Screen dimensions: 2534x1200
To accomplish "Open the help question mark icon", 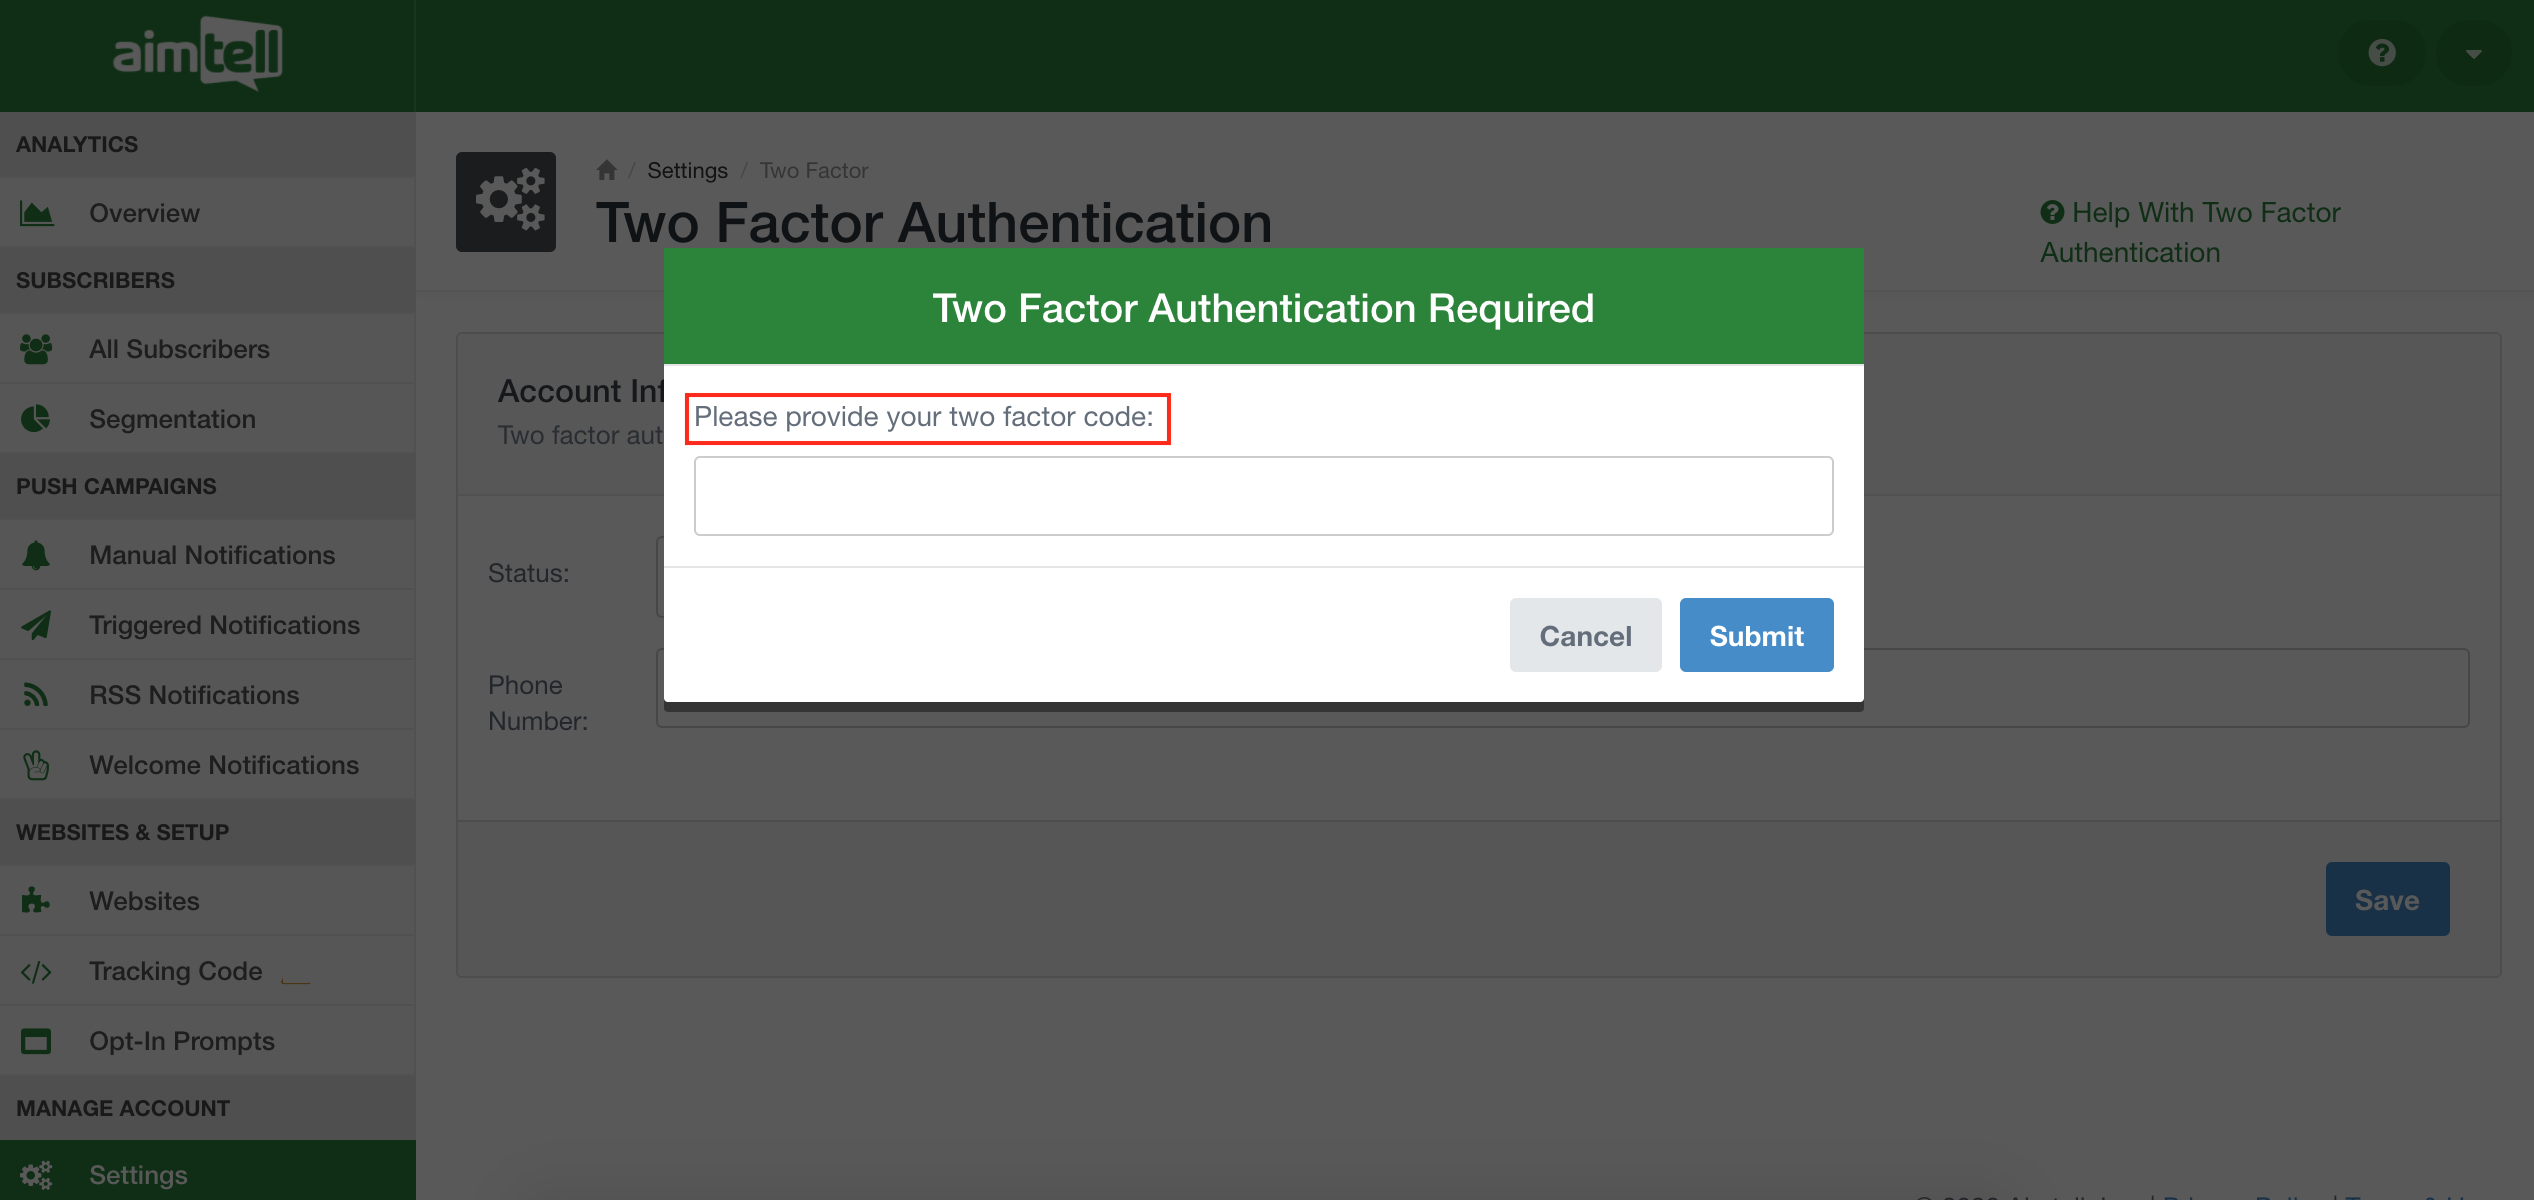I will coord(2382,53).
